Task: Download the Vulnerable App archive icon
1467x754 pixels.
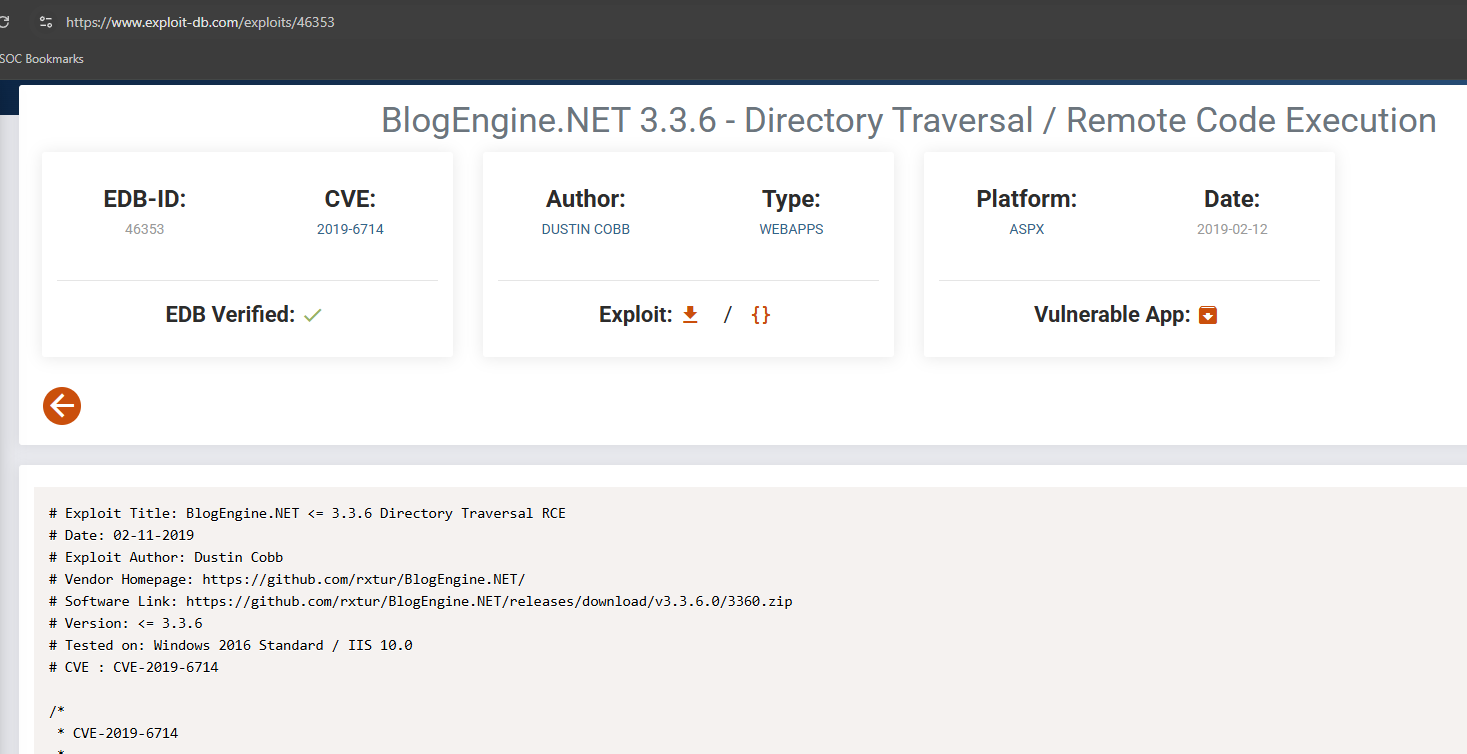Action: tap(1208, 315)
